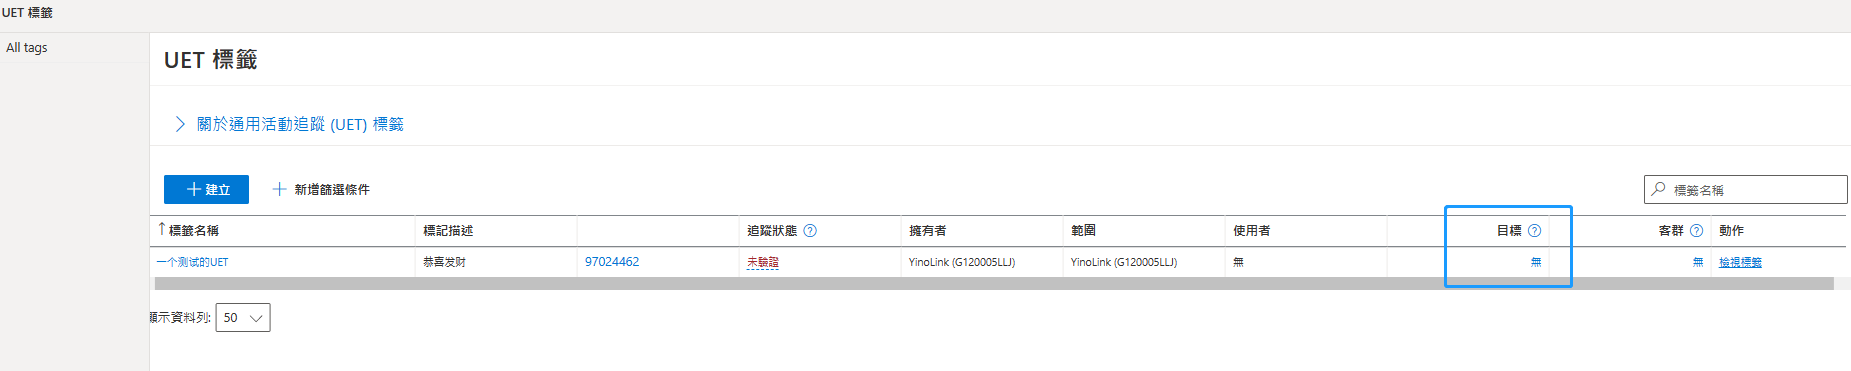The width and height of the screenshot is (1851, 371).
Task: Click the 建立 create button
Action: click(206, 189)
